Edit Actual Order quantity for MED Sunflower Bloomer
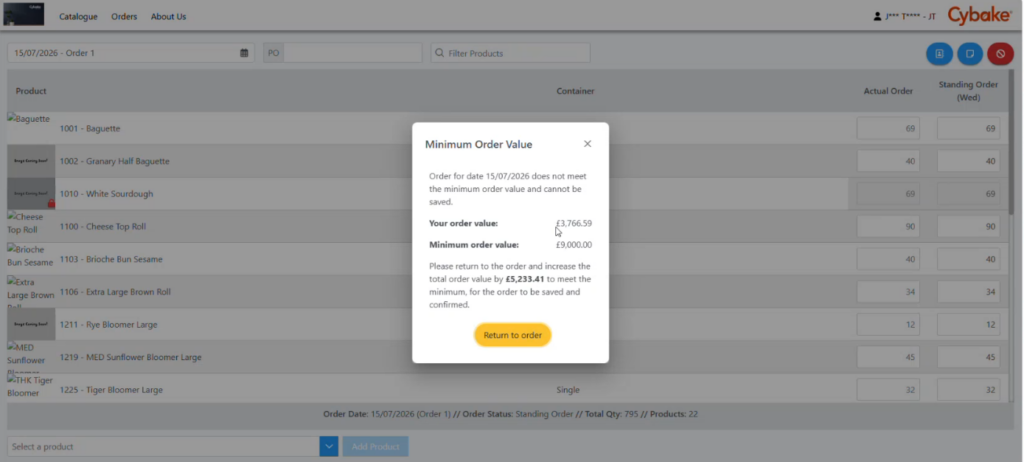The width and height of the screenshot is (1024, 462). [888, 357]
